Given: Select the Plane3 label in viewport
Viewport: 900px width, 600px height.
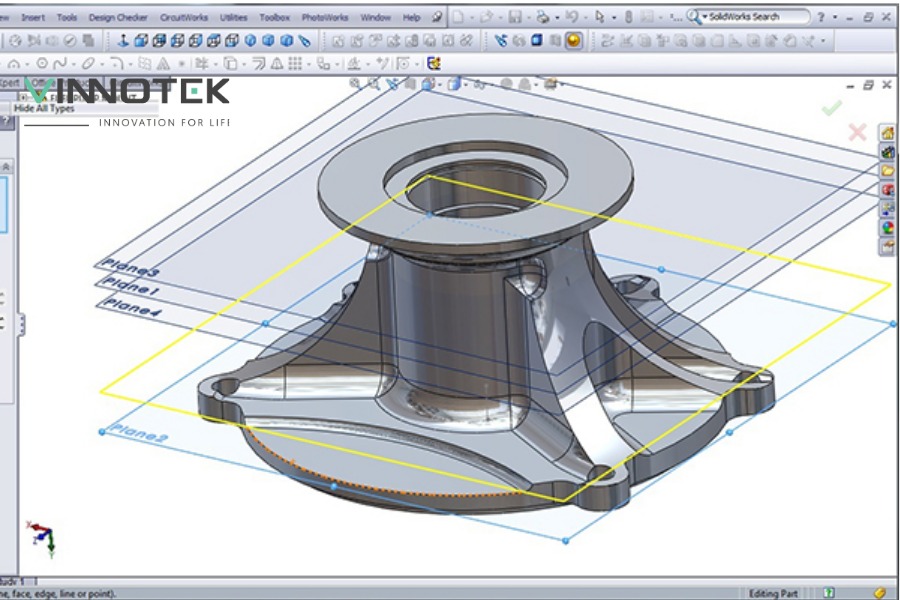Looking at the screenshot, I should click(130, 268).
